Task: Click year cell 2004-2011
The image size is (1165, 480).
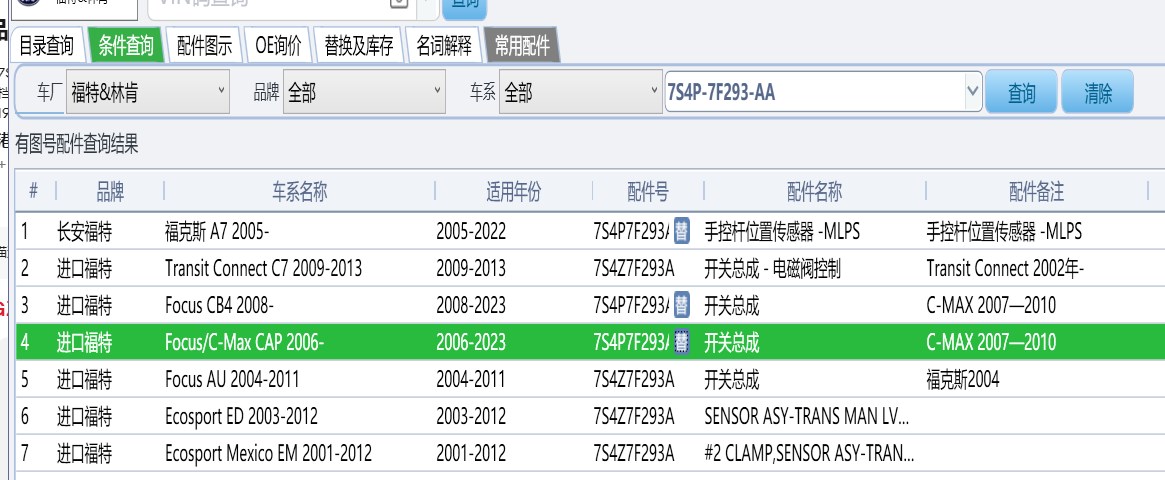Action: pos(470,379)
